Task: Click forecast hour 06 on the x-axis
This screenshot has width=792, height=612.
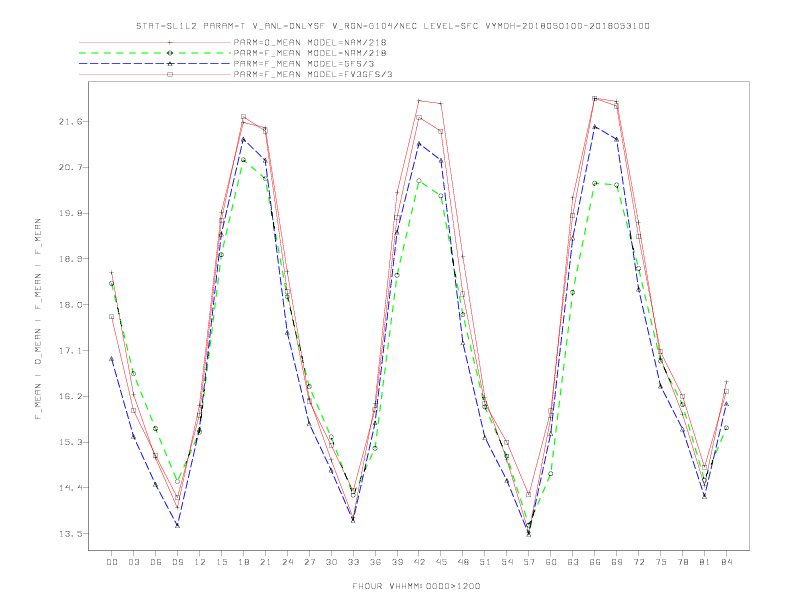Action: tap(156, 562)
